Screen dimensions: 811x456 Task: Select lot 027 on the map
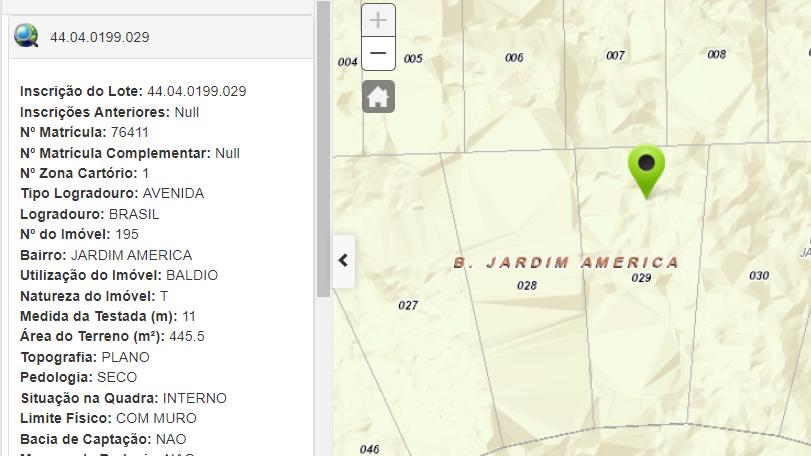point(408,305)
